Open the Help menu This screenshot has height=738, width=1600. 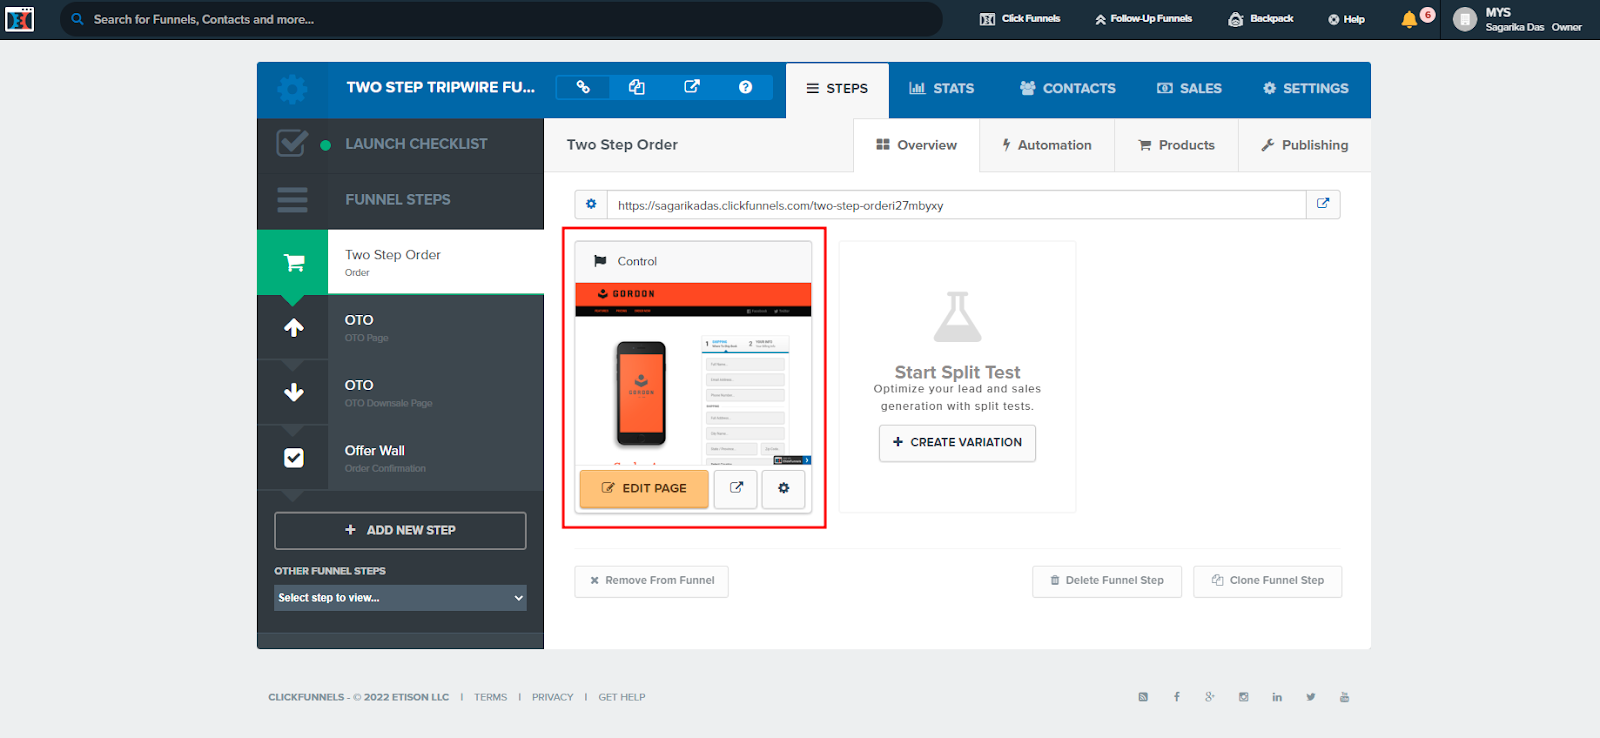pyautogui.click(x=1346, y=19)
